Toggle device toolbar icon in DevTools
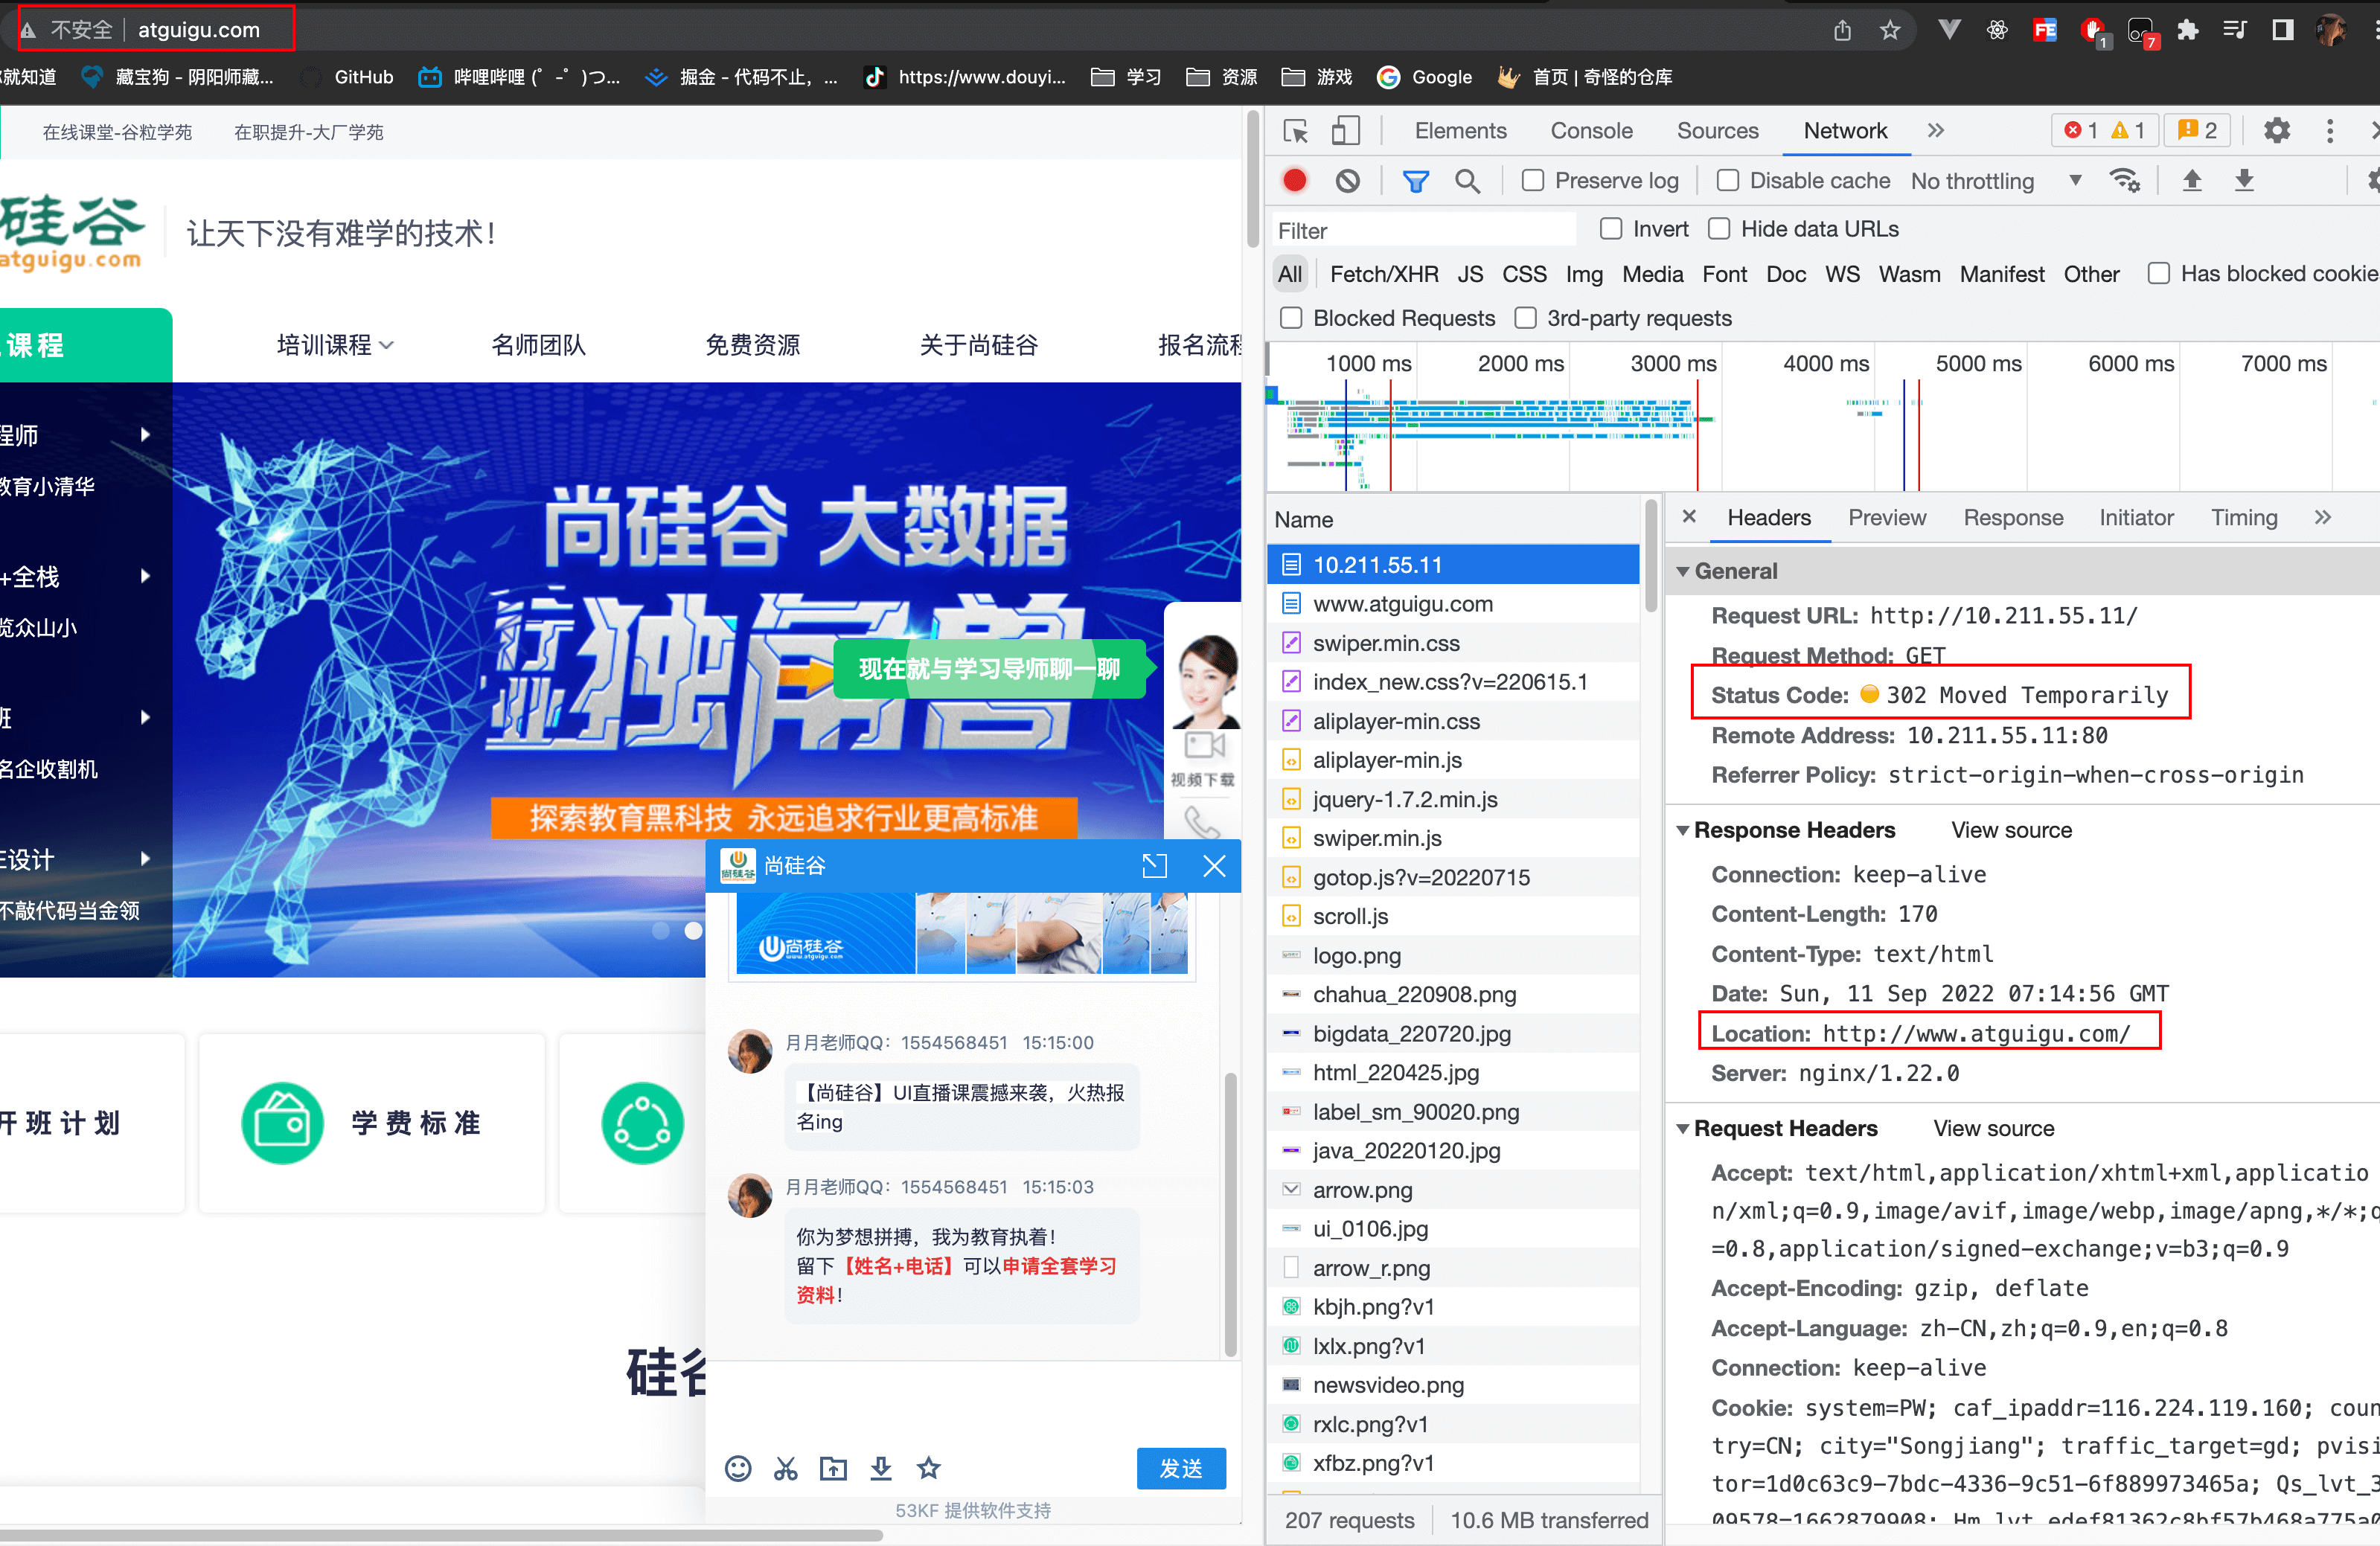2380x1546 pixels. point(1345,131)
